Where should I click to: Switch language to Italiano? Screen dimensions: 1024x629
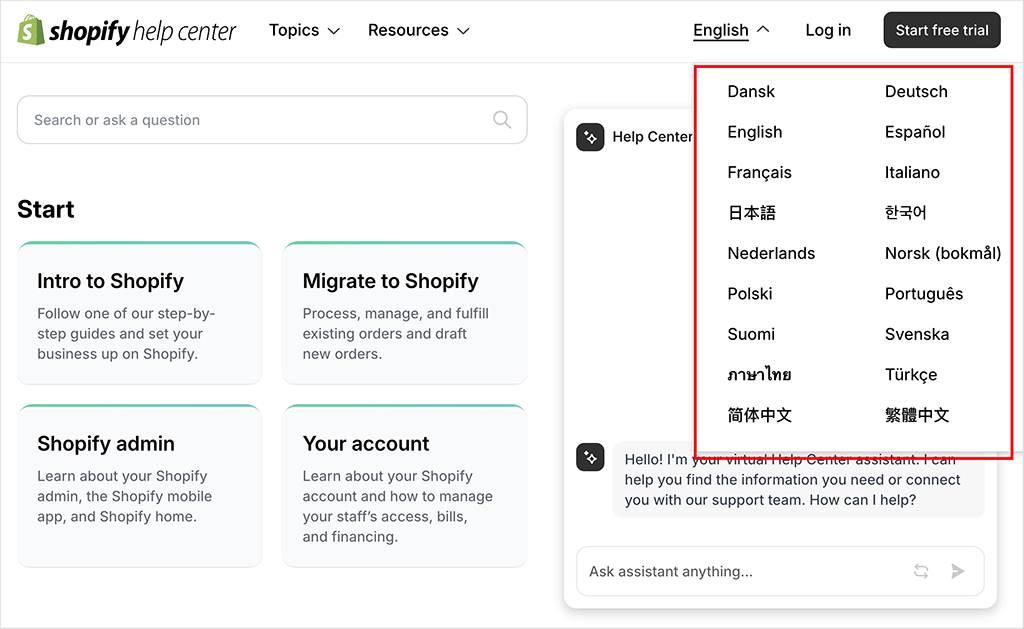[912, 172]
